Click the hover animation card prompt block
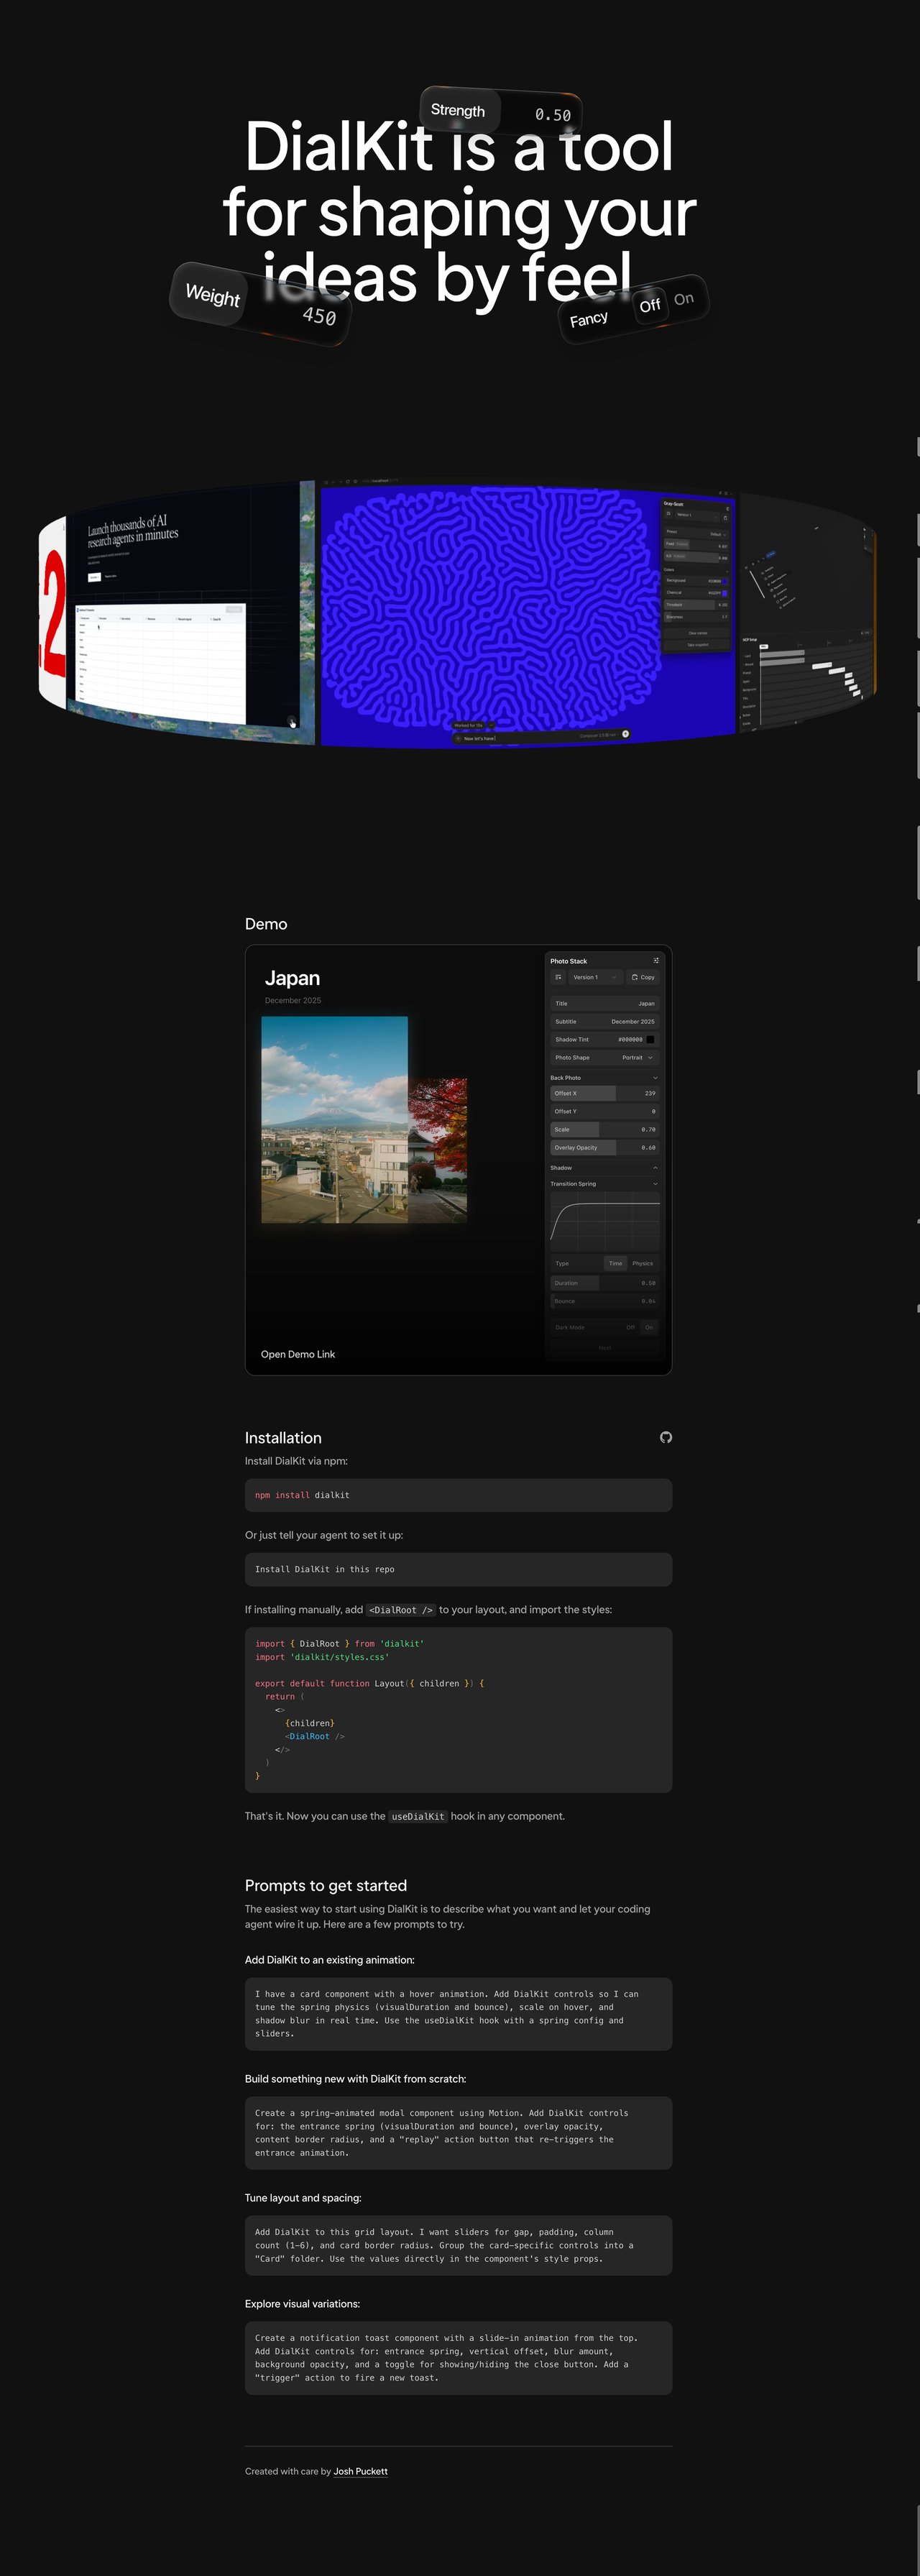This screenshot has width=920, height=2576. tap(458, 2014)
